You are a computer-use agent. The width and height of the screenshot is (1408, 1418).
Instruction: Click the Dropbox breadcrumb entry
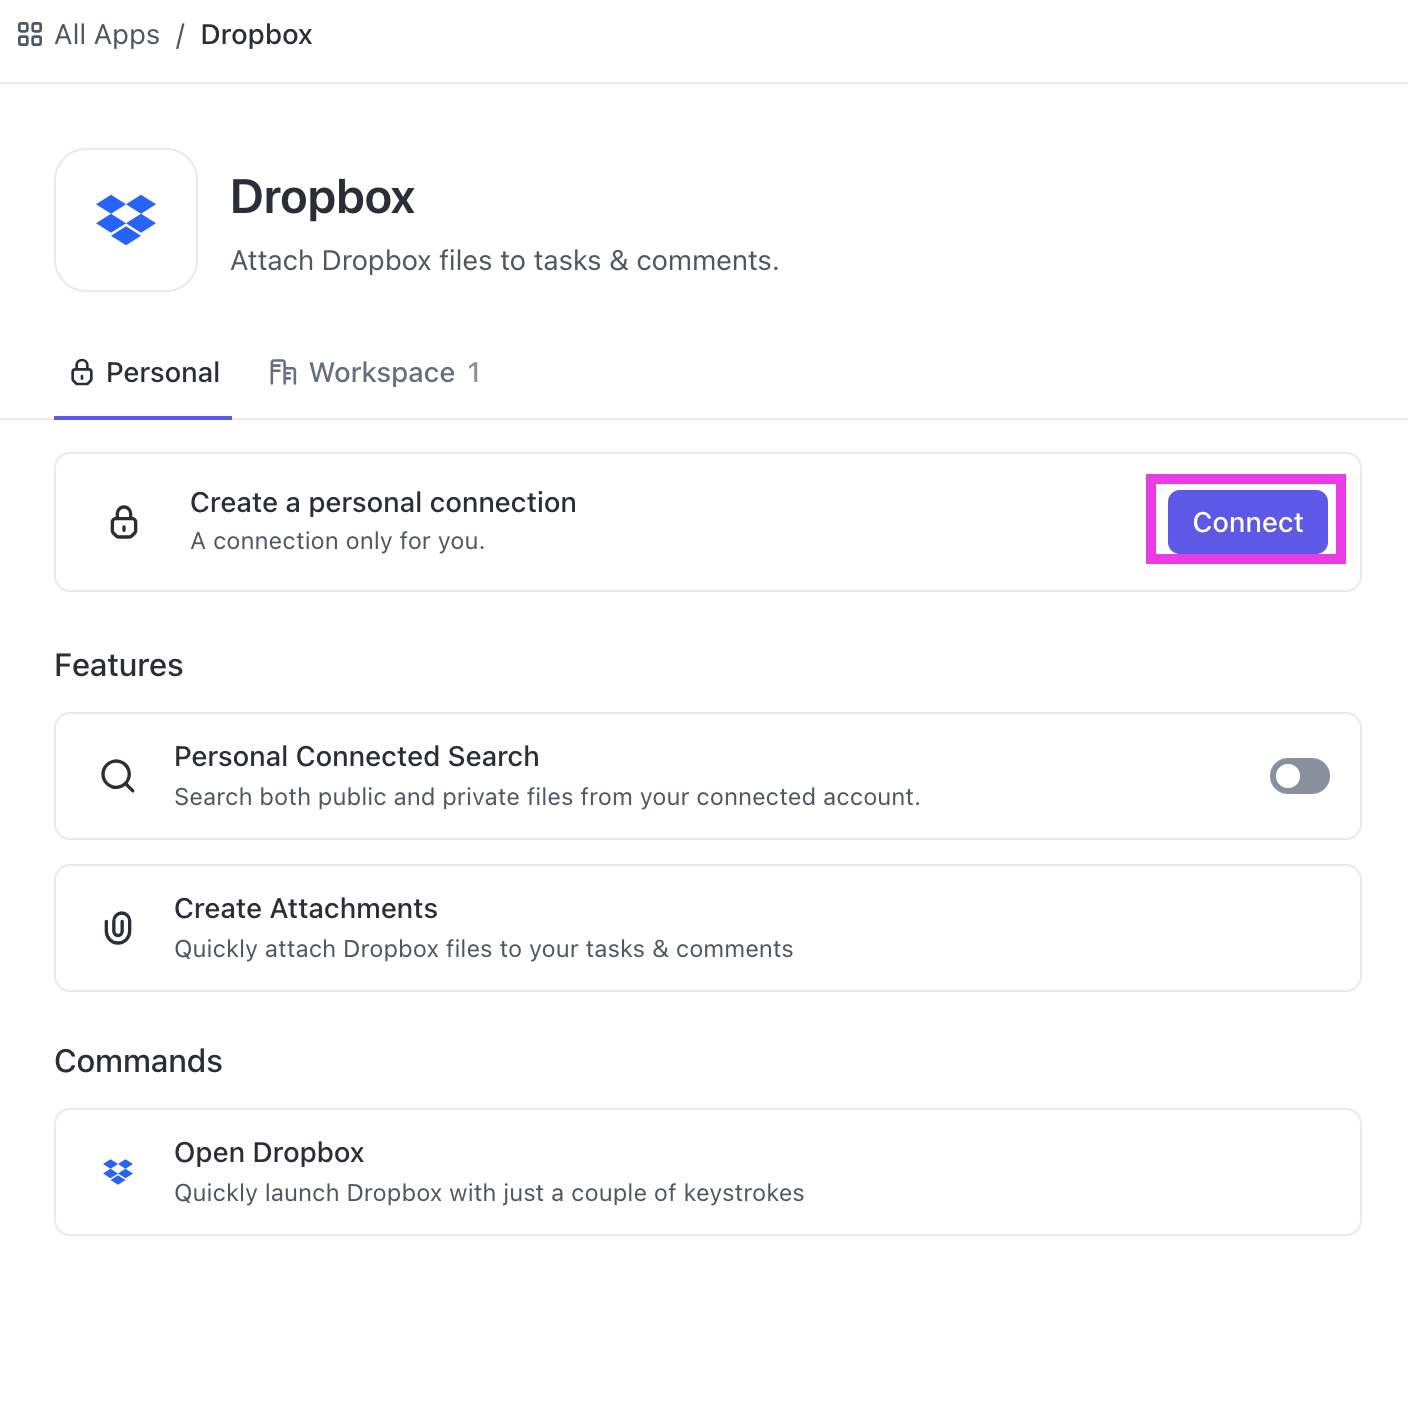(x=256, y=33)
